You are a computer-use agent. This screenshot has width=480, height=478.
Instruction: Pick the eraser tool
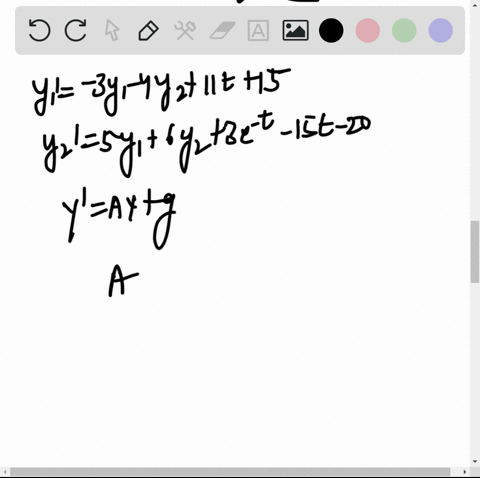click(222, 31)
